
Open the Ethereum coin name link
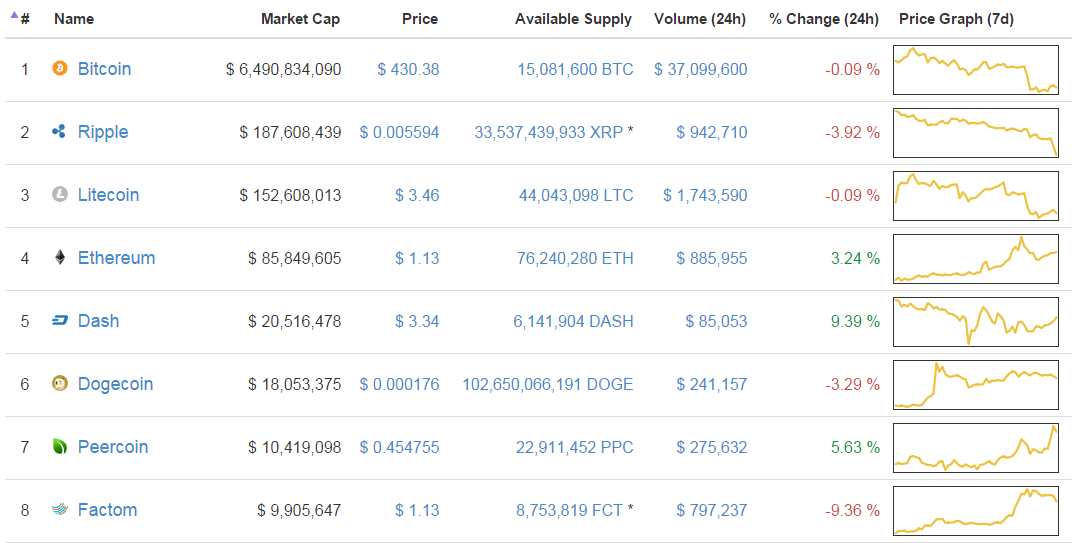(116, 258)
